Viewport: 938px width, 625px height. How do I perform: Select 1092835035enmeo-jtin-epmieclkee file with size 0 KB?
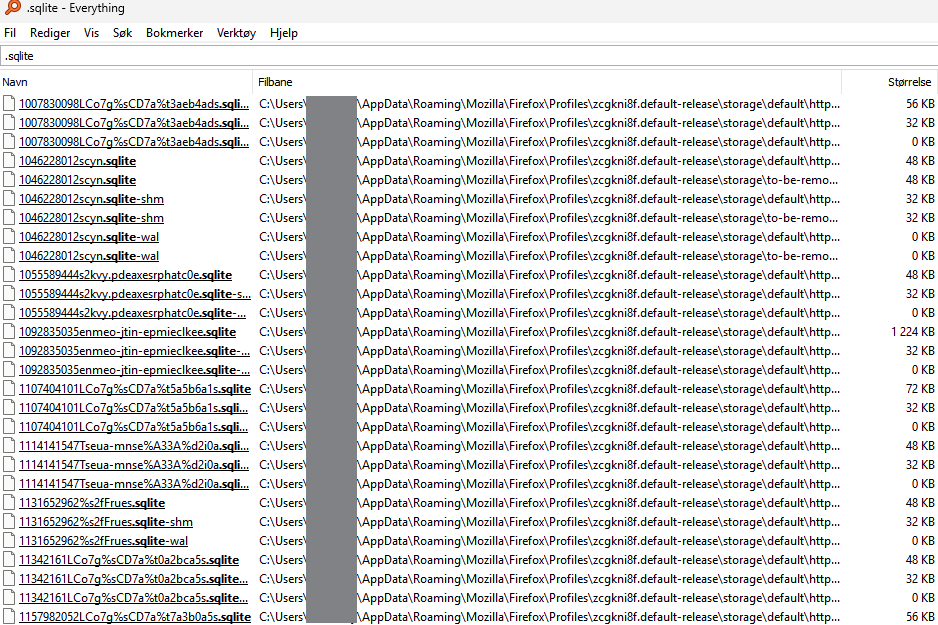click(134, 370)
